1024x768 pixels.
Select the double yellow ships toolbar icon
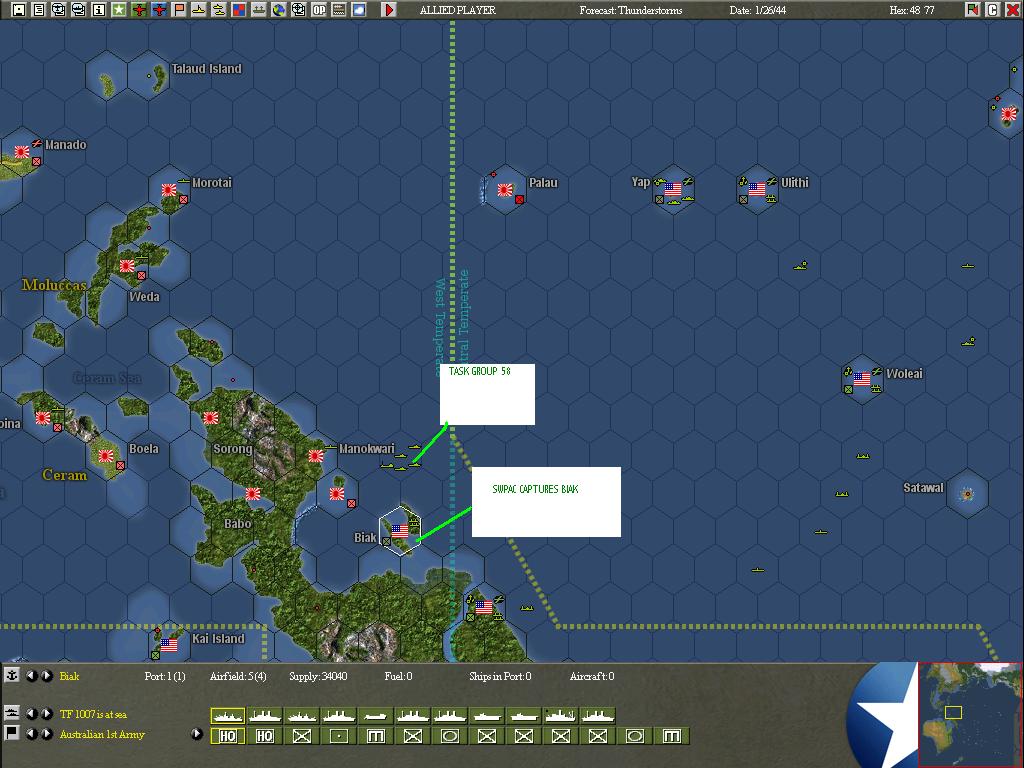point(219,10)
